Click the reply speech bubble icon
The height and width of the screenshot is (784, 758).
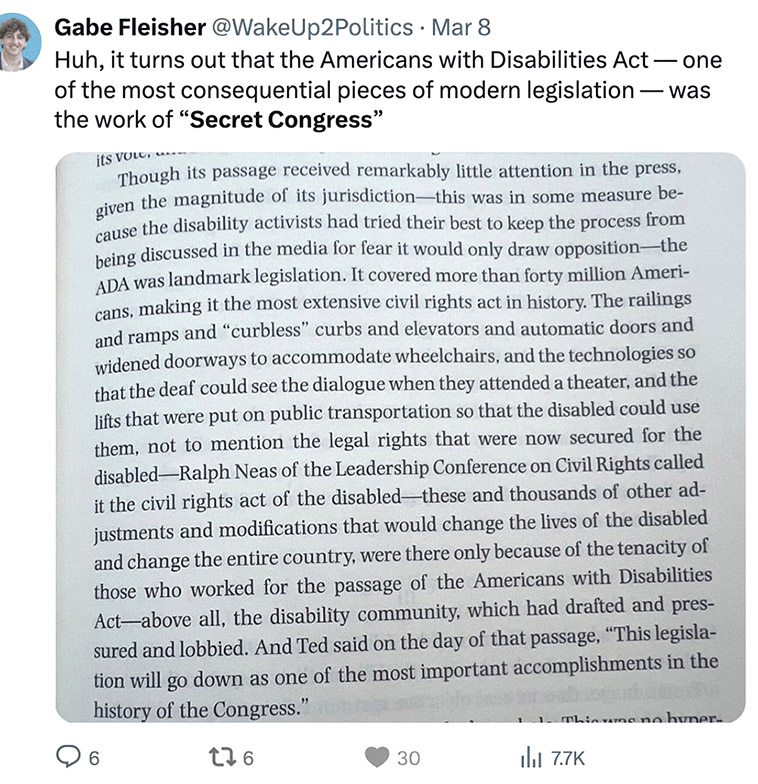(67, 757)
